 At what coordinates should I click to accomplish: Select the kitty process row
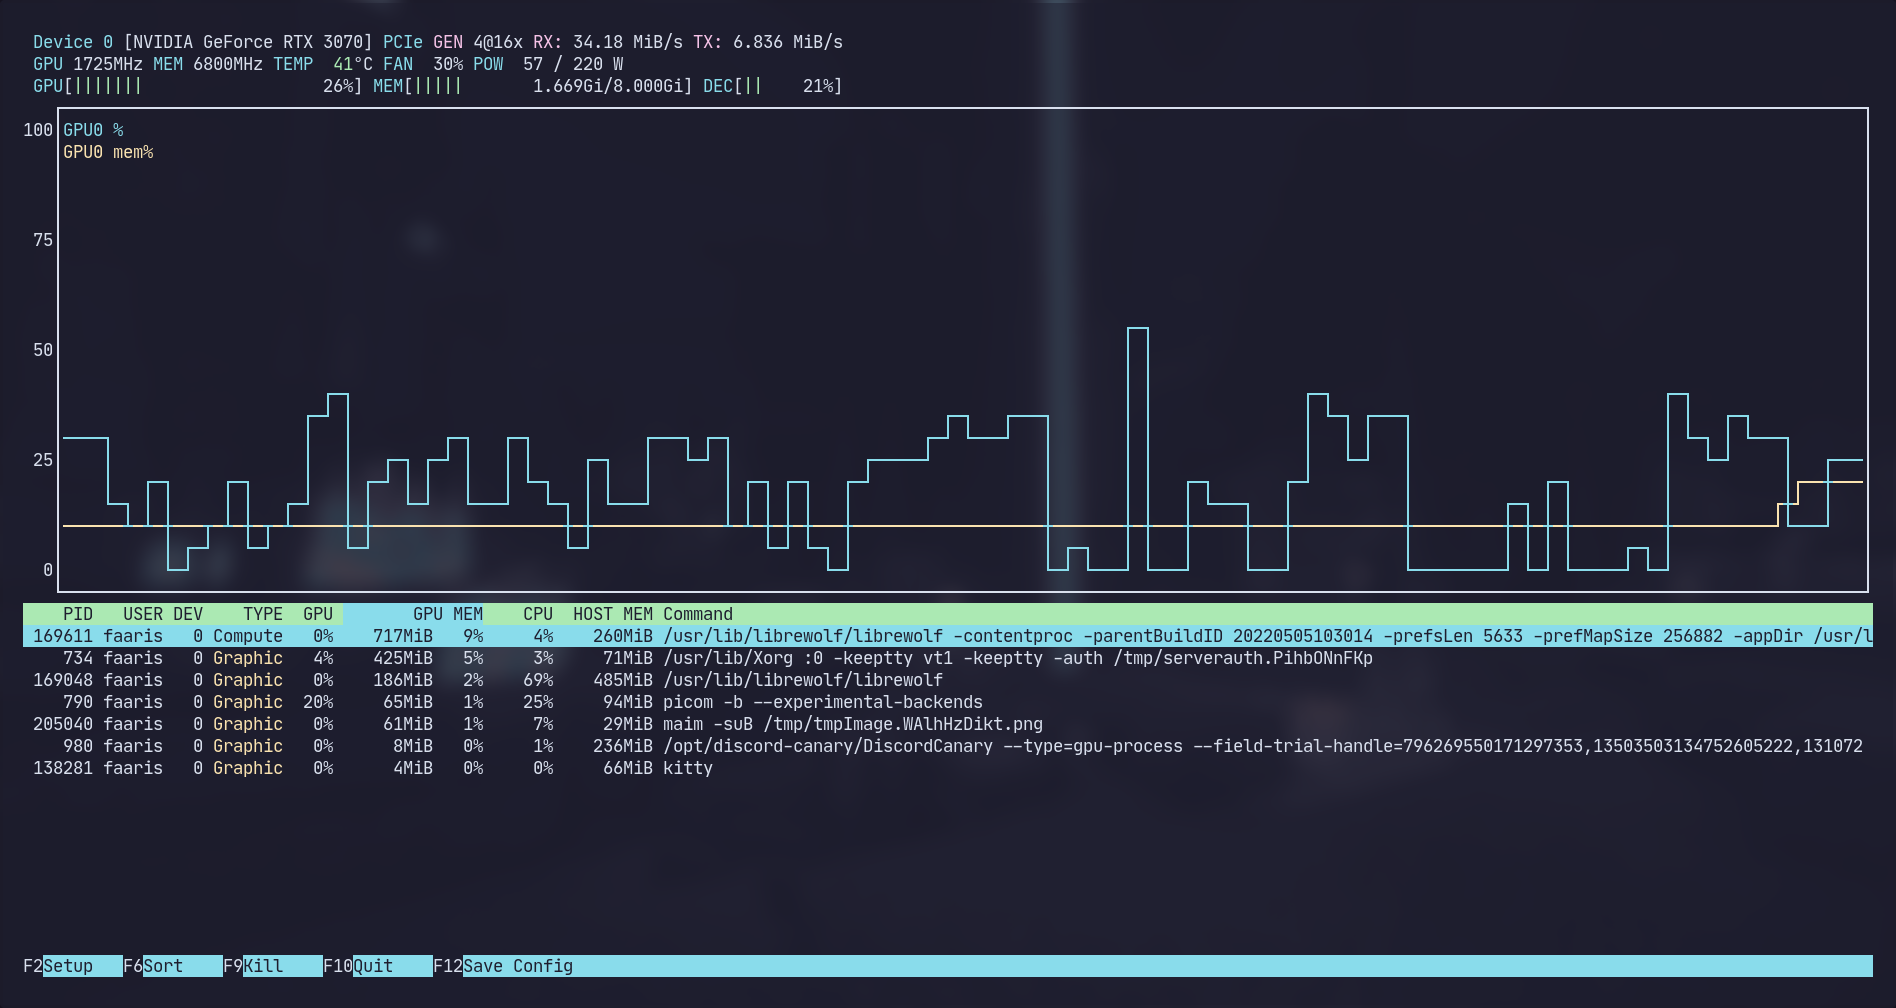point(400,768)
